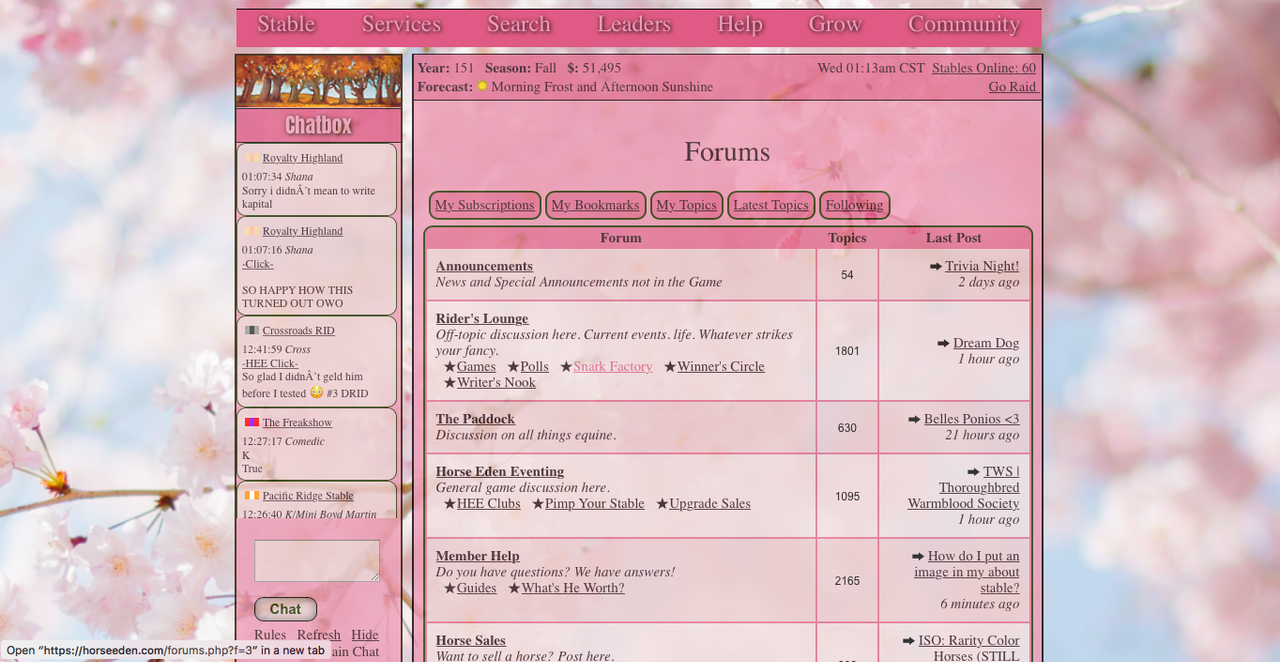Screen dimensions: 1280x662
Task: Click the sun forecast icon
Action: (x=482, y=86)
